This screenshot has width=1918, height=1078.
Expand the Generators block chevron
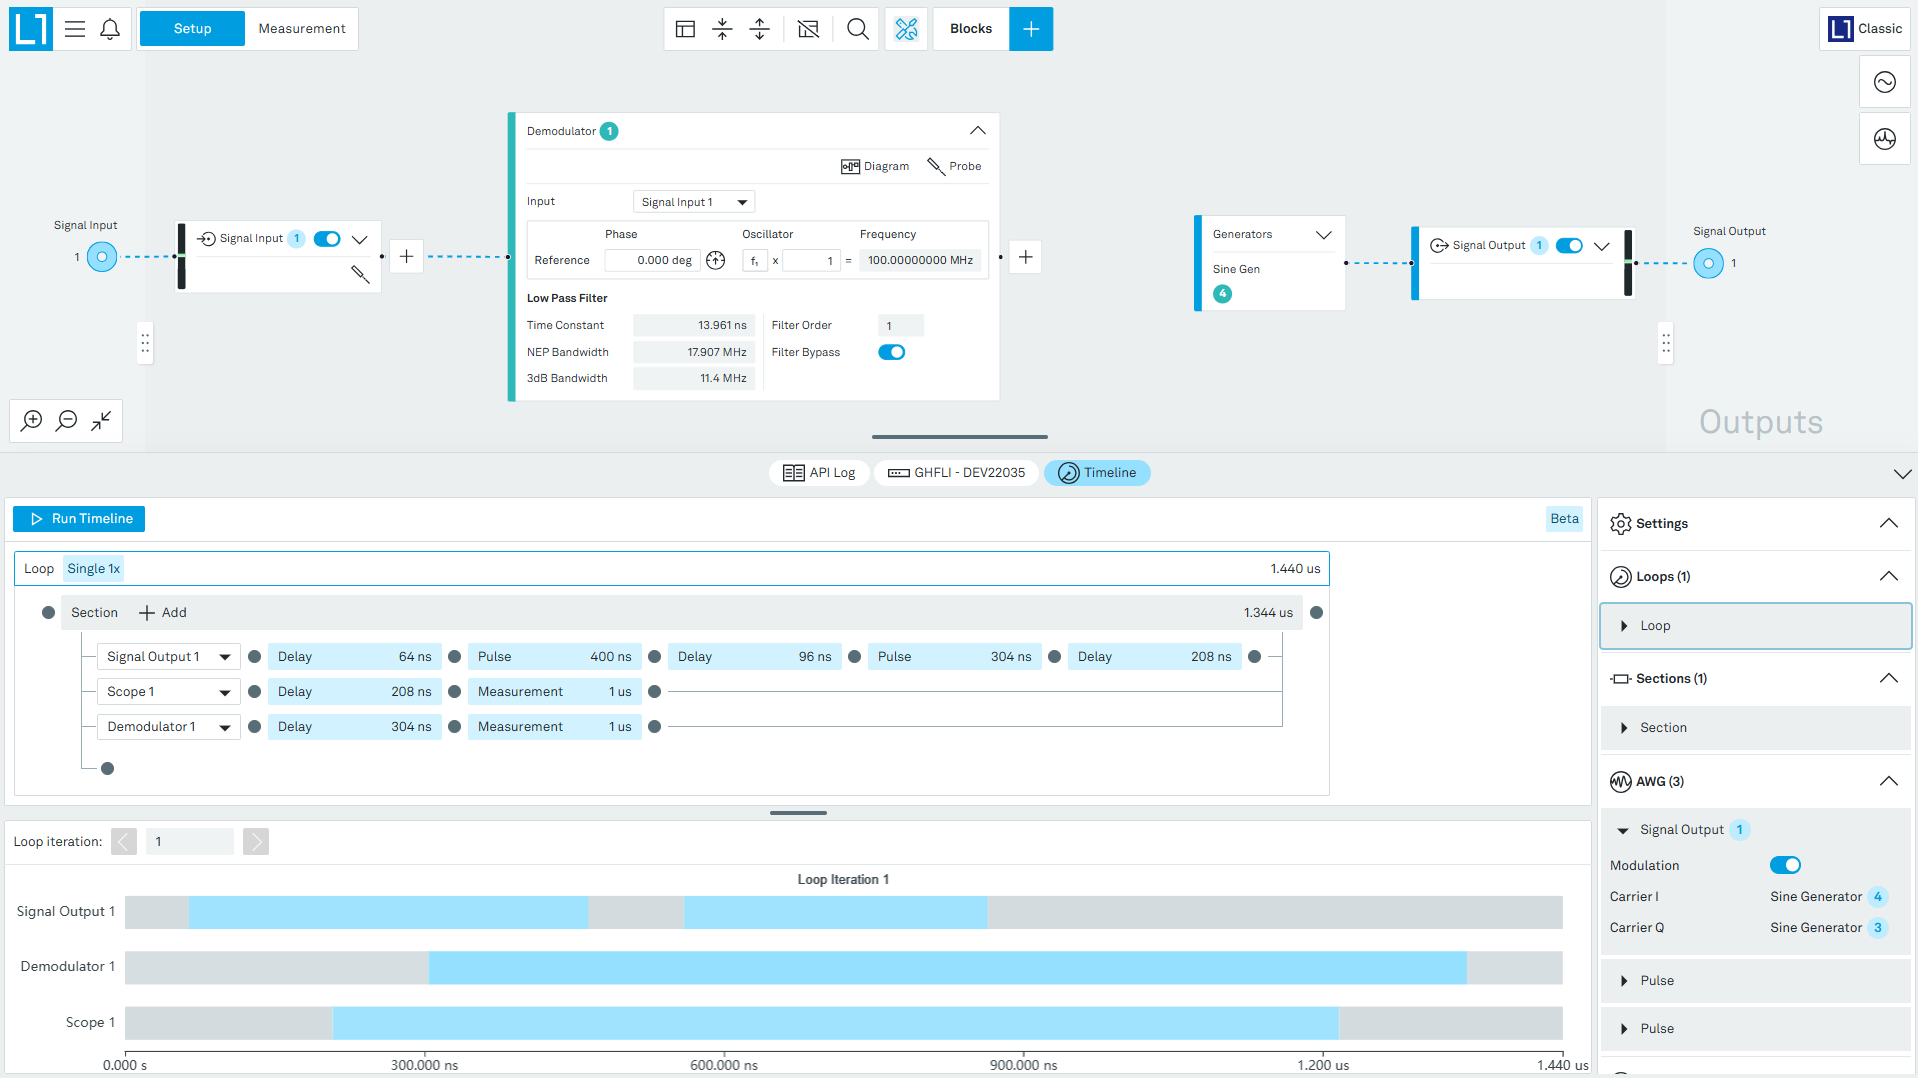pyautogui.click(x=1323, y=235)
